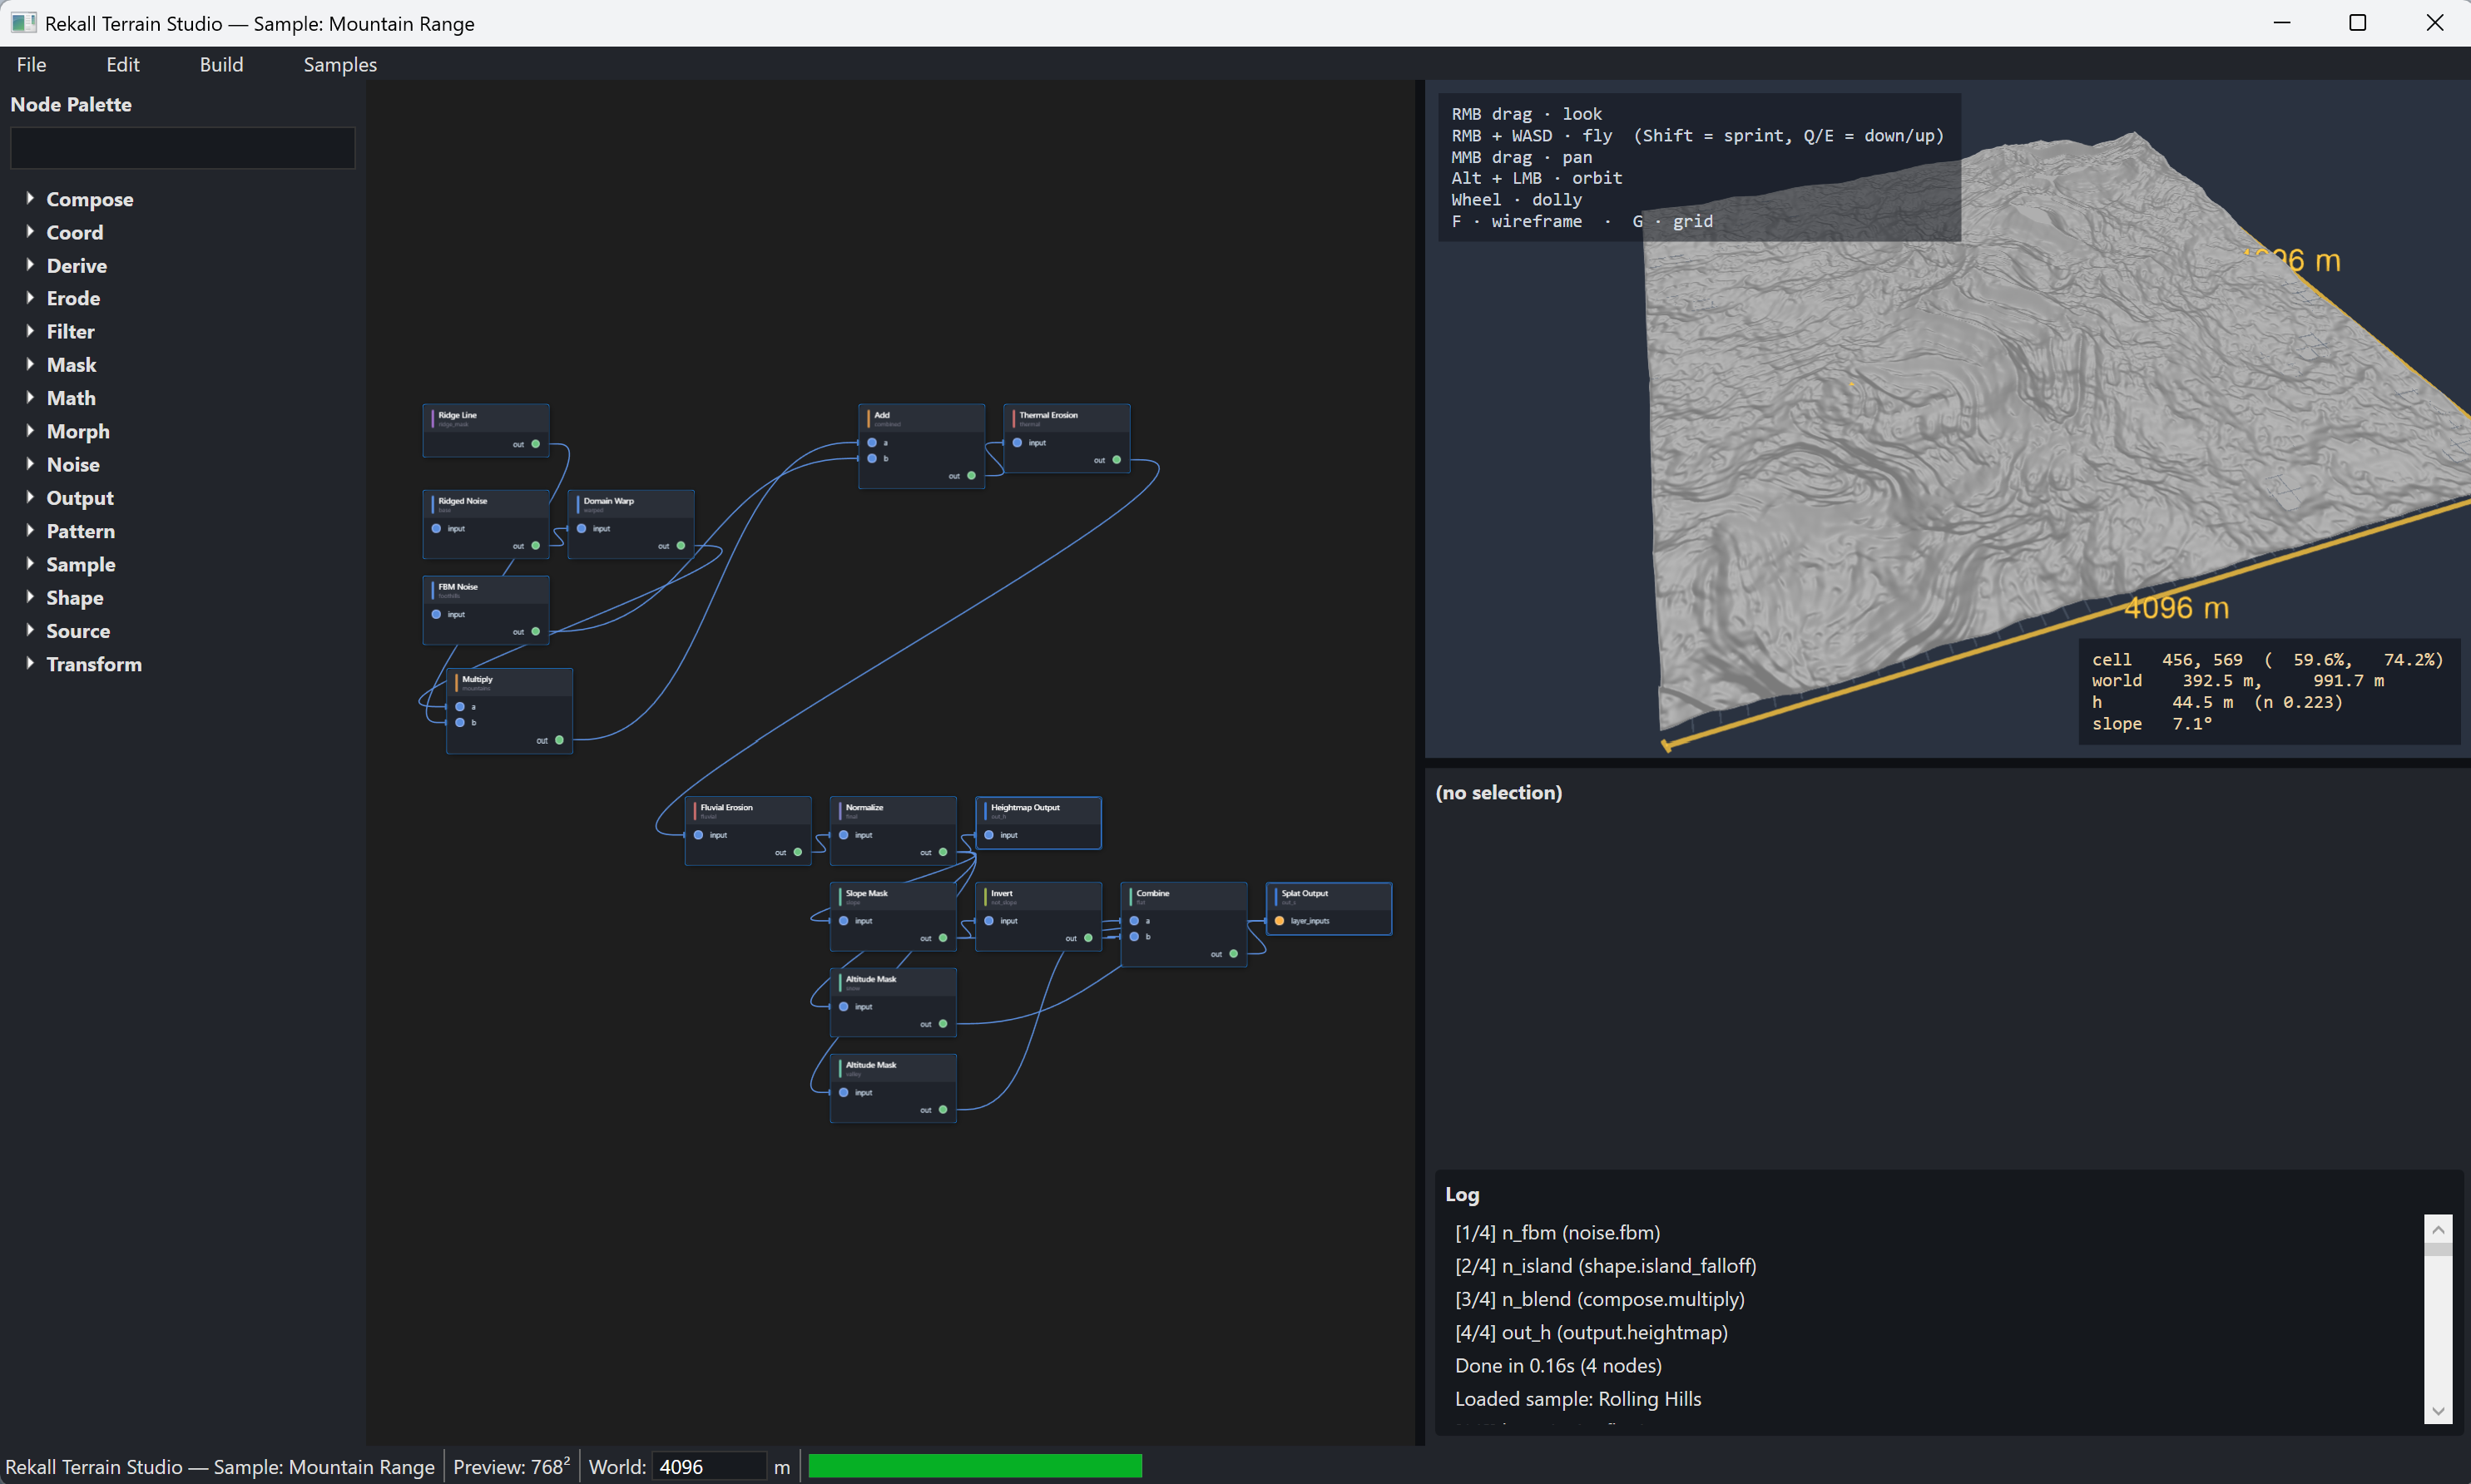Click the input port of Heightmap Output node
This screenshot has height=1484, width=2471.
point(989,835)
